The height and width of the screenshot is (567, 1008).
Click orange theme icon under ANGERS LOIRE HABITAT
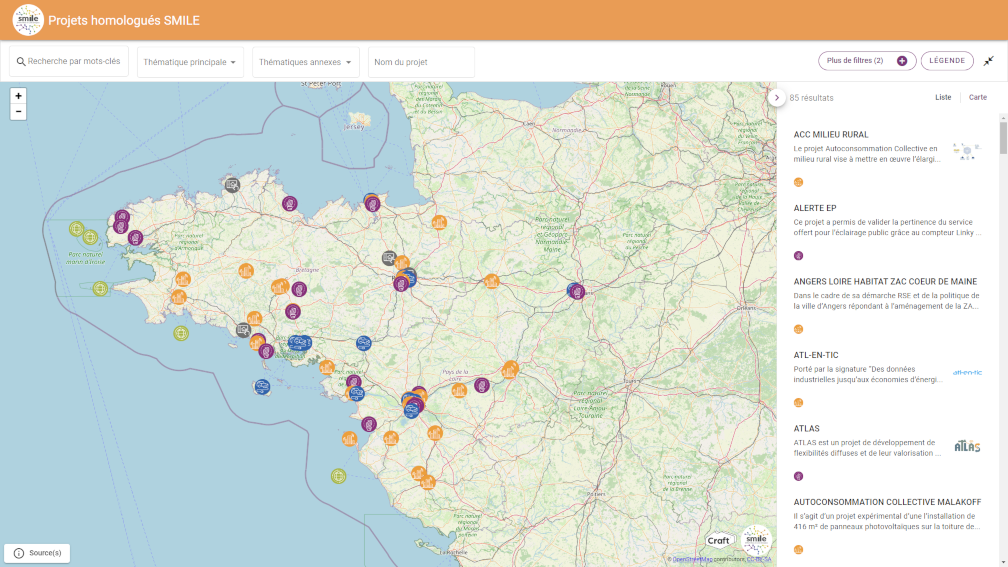click(x=798, y=329)
